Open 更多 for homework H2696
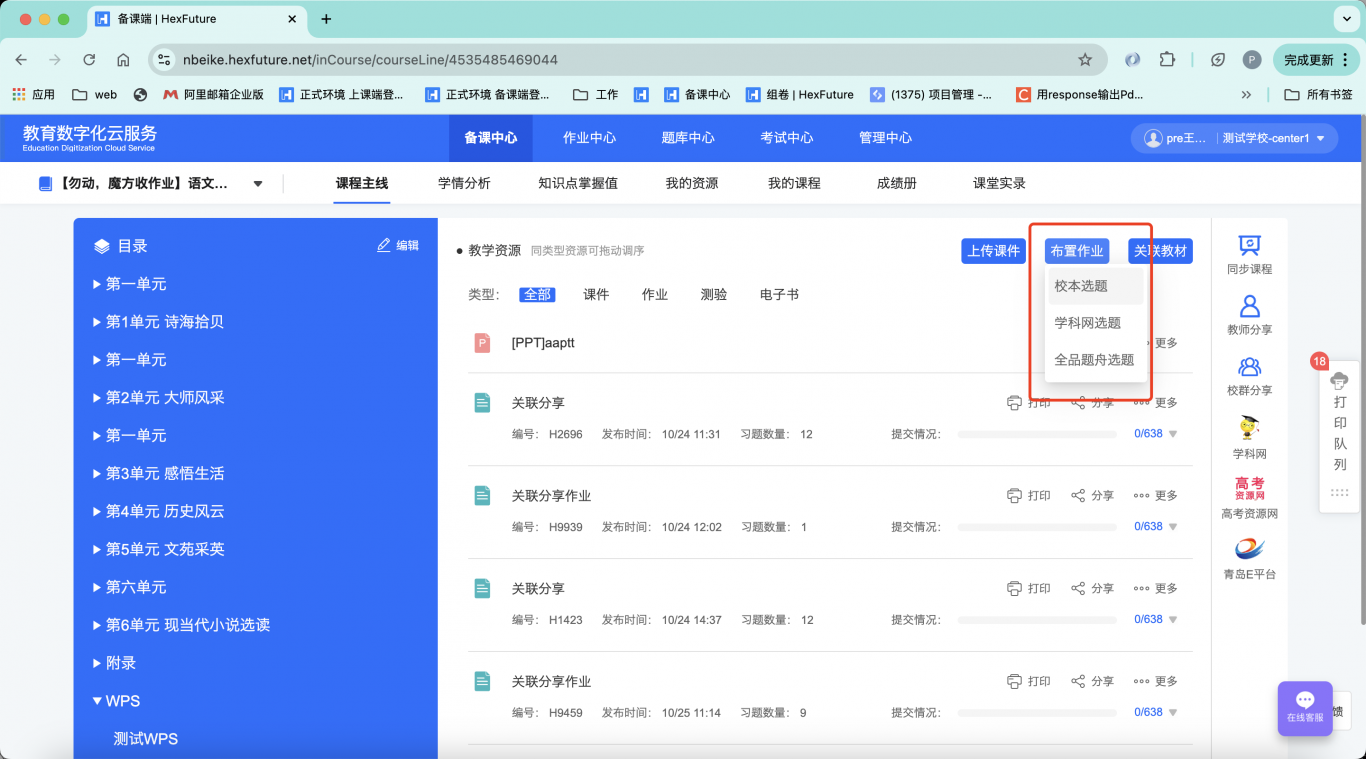 pos(1156,403)
